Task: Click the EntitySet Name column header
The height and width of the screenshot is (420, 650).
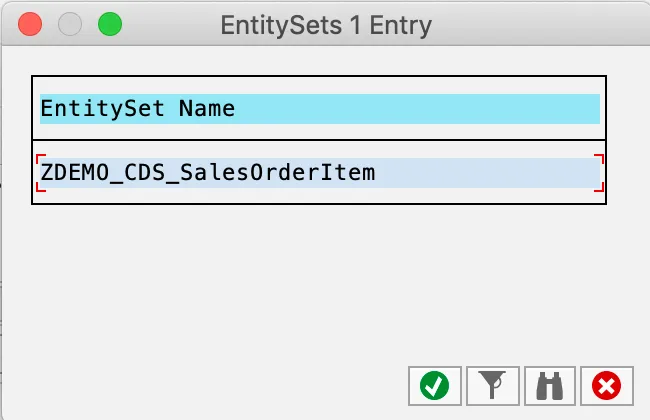Action: pyautogui.click(x=138, y=108)
